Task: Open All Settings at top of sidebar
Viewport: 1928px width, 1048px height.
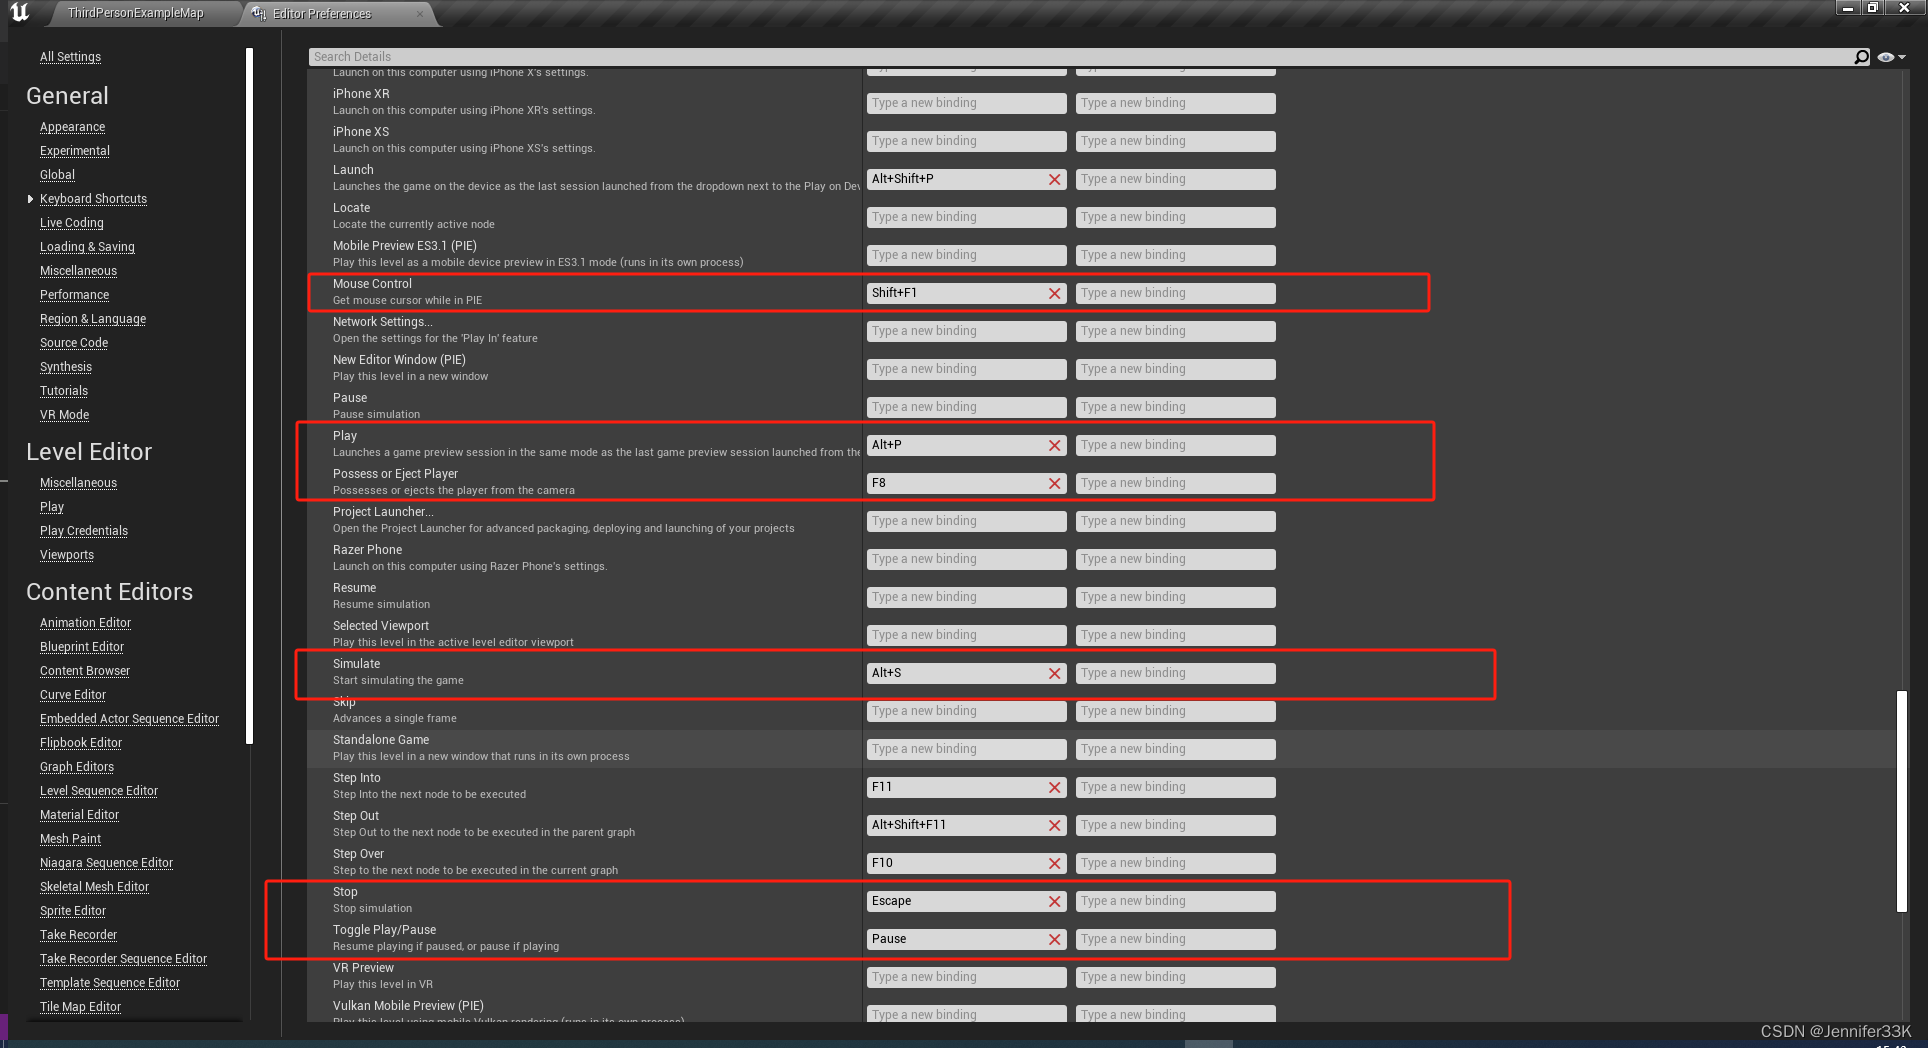Action: click(70, 56)
